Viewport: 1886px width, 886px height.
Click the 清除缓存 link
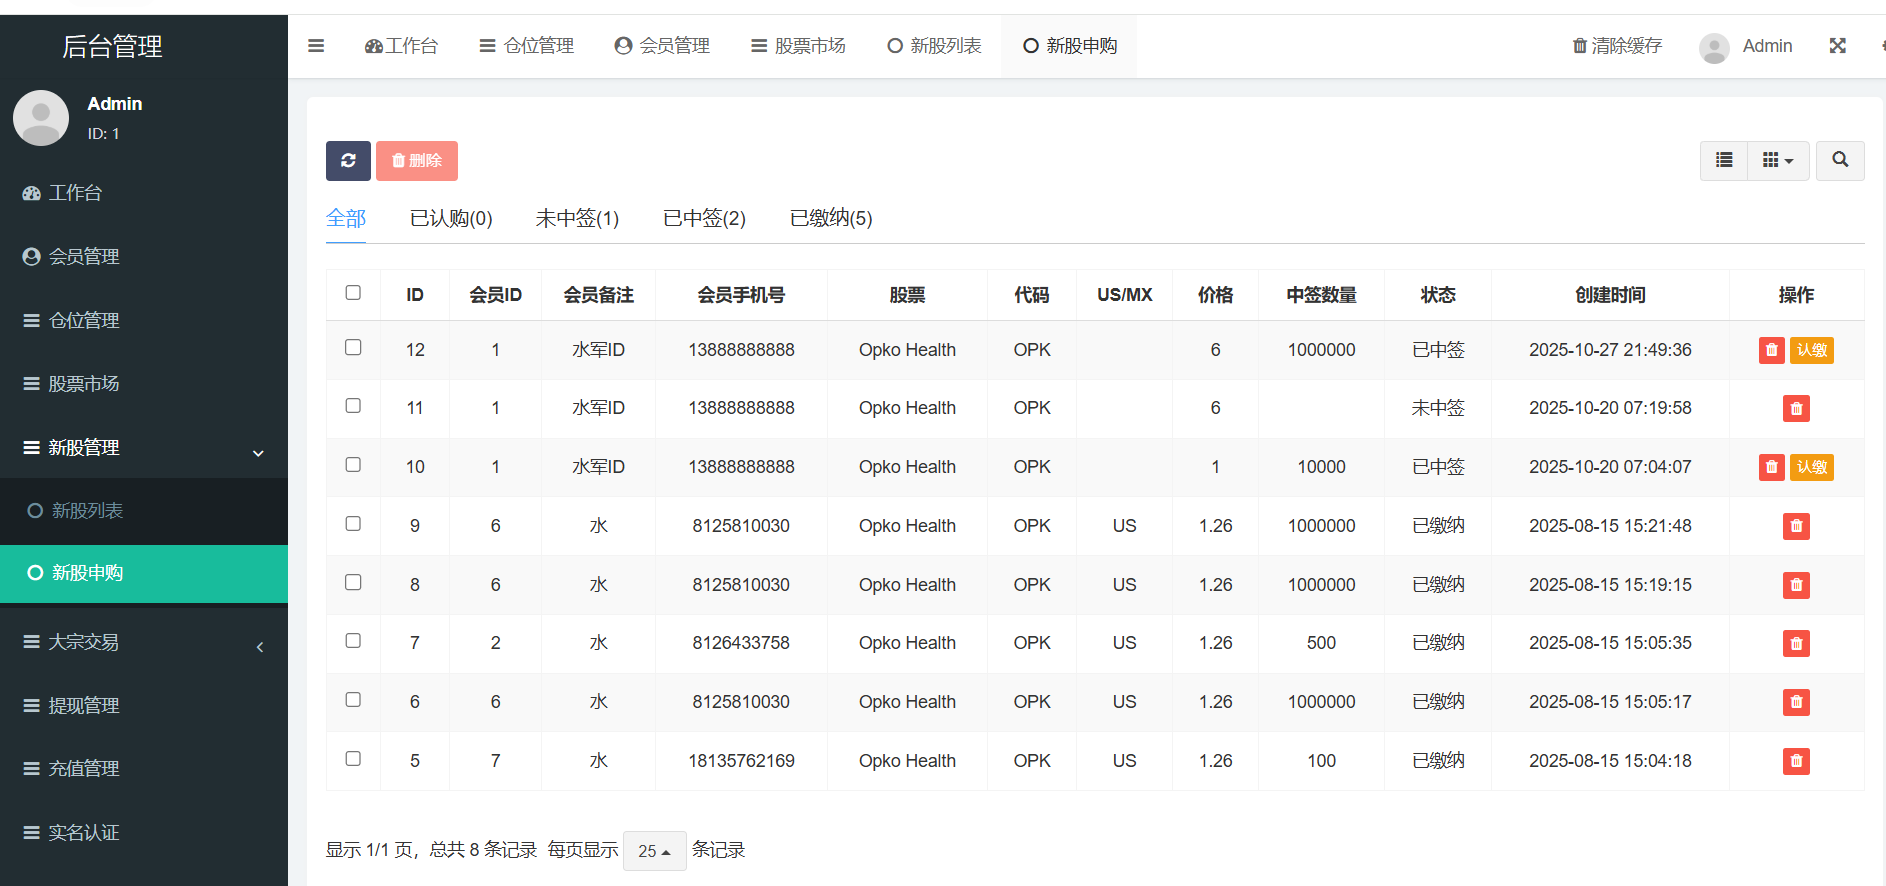1617,46
